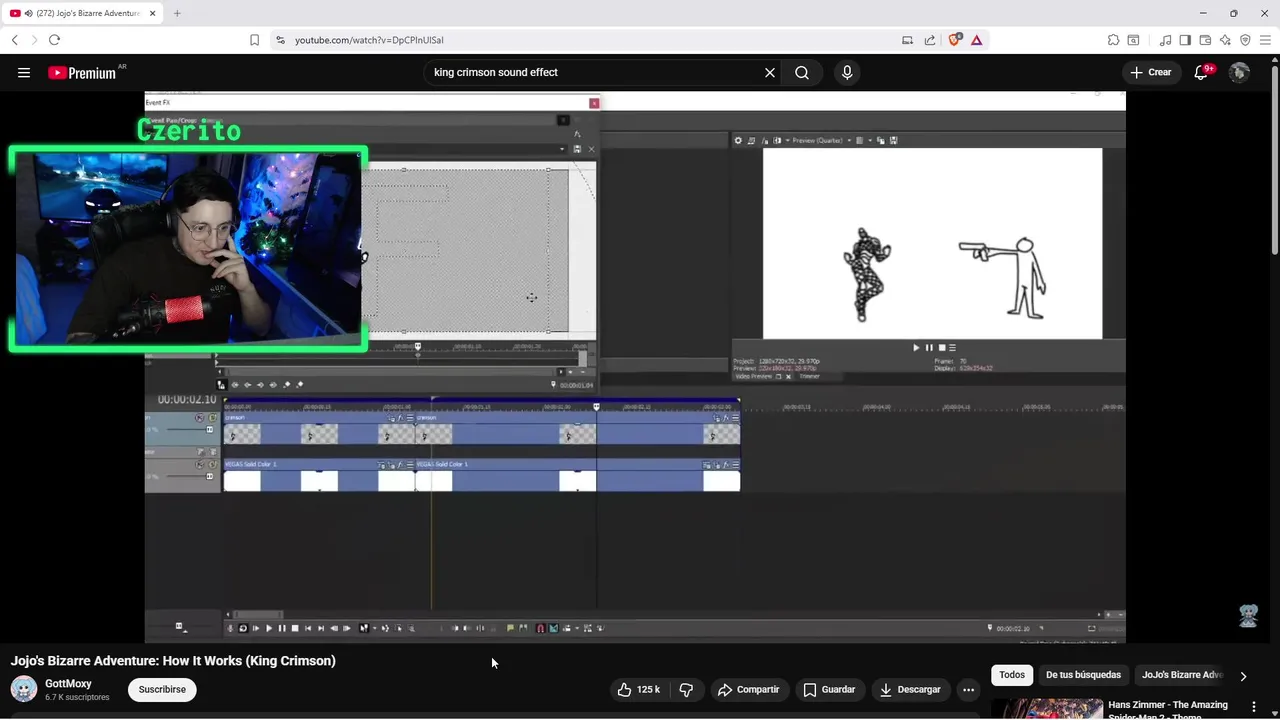Clear the search box with the X
Image resolution: width=1280 pixels, height=720 pixels.
point(770,72)
